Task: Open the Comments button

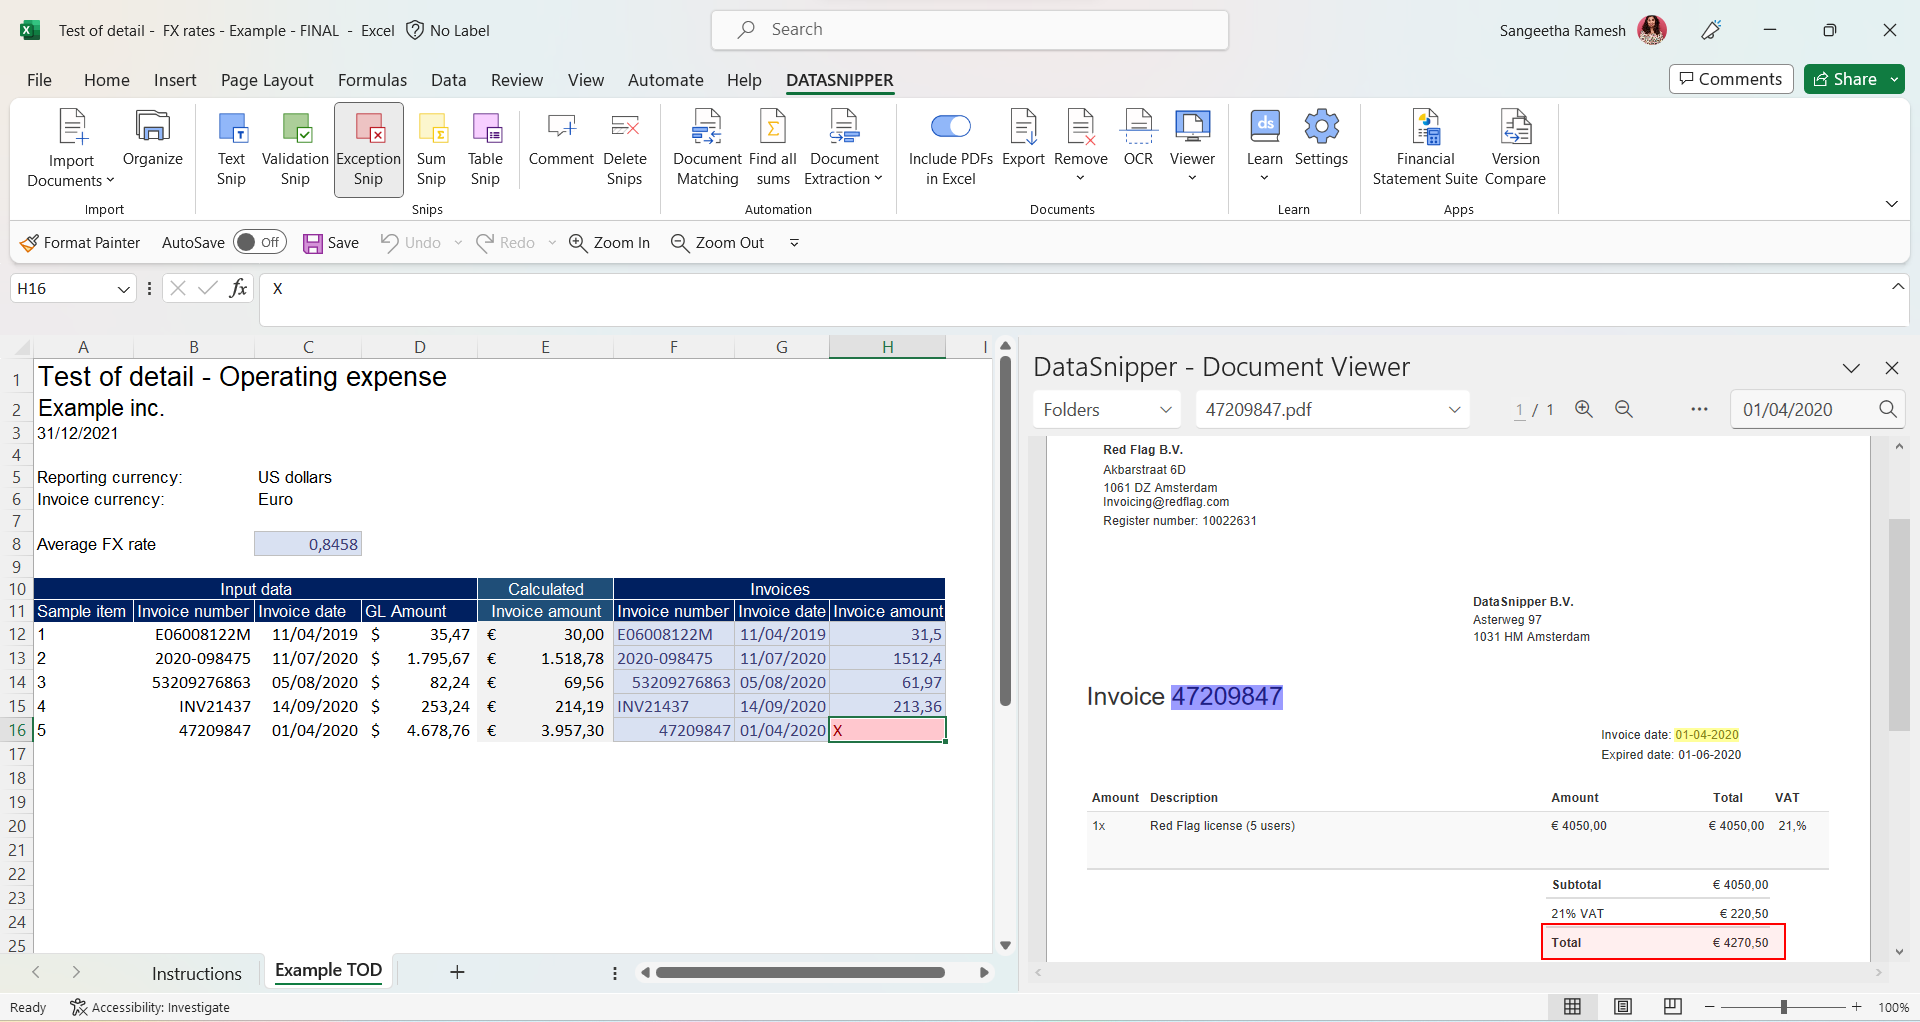Action: [x=1731, y=79]
